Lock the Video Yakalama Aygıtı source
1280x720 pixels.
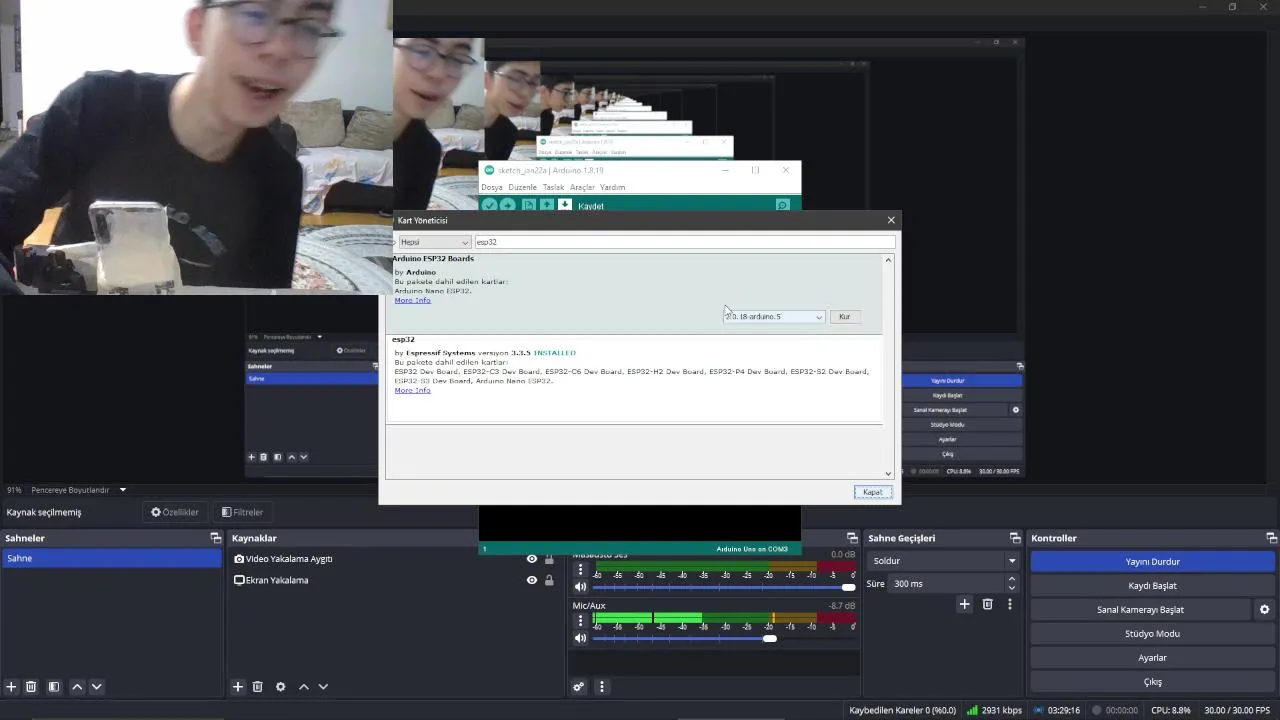click(549, 559)
